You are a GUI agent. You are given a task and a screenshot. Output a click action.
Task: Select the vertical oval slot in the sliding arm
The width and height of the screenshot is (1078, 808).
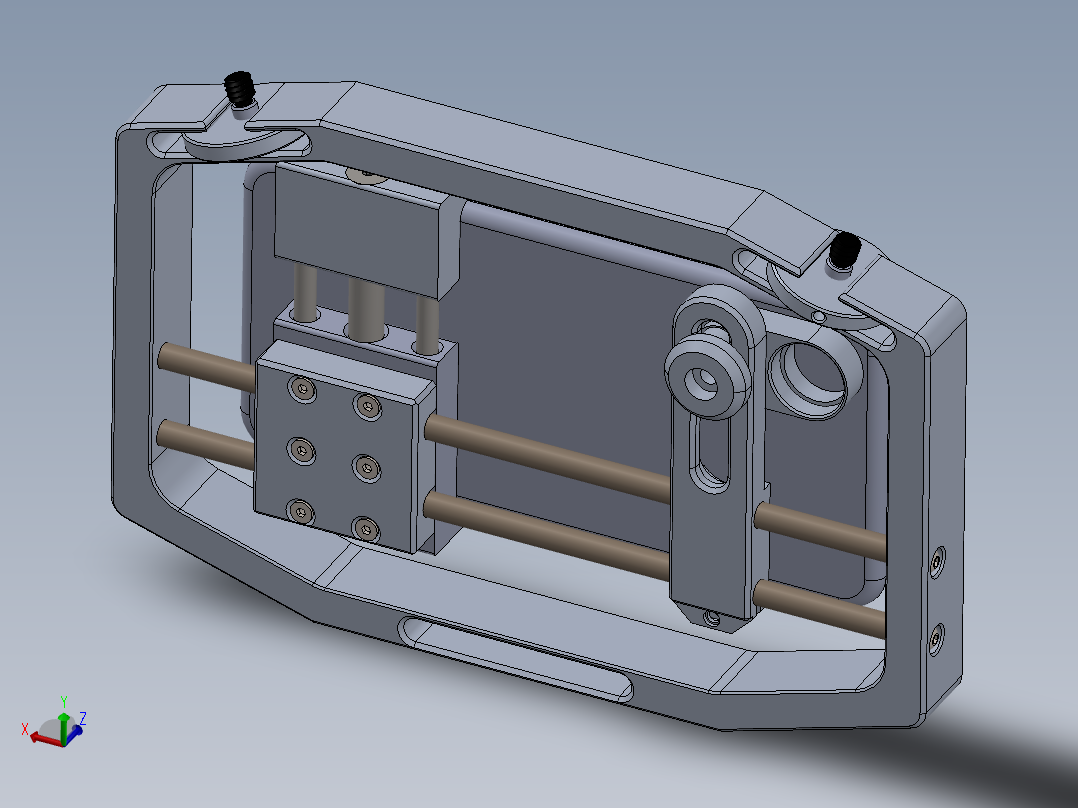click(712, 451)
